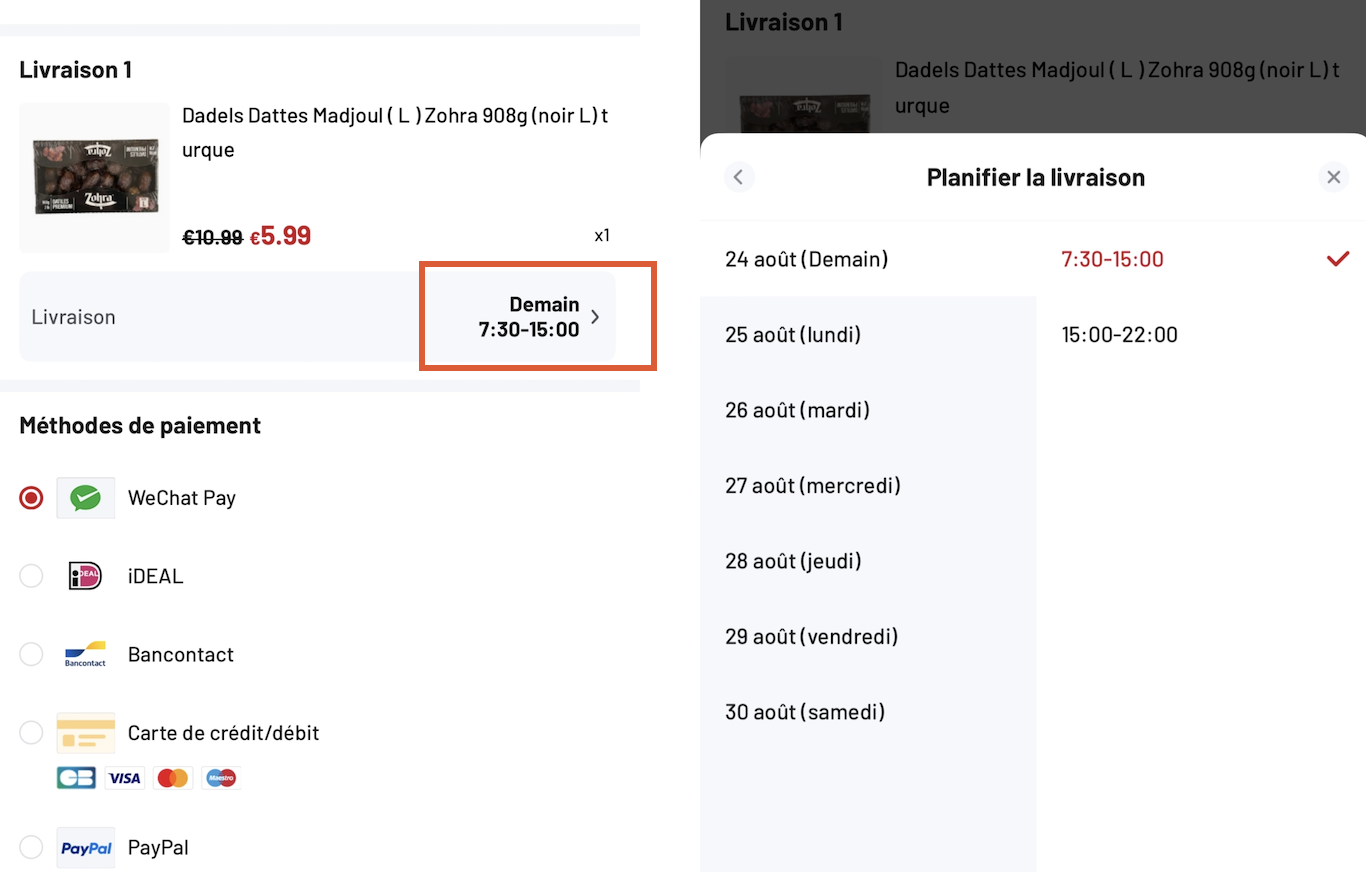This screenshot has height=872, width=1366.
Task: Click the Bancontact logo icon
Action: [x=86, y=654]
